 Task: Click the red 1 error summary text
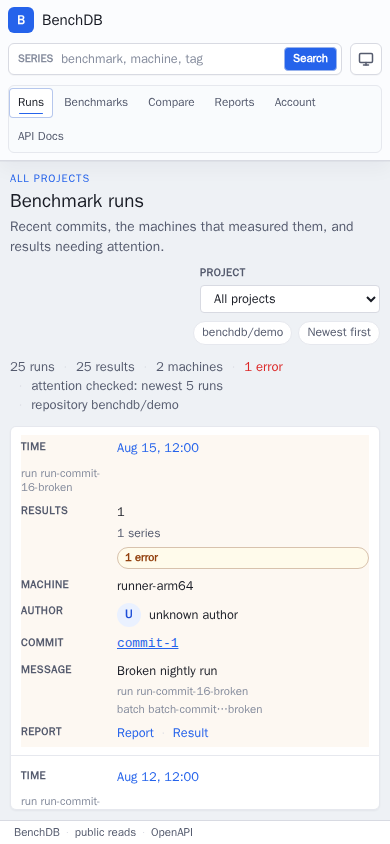(264, 367)
